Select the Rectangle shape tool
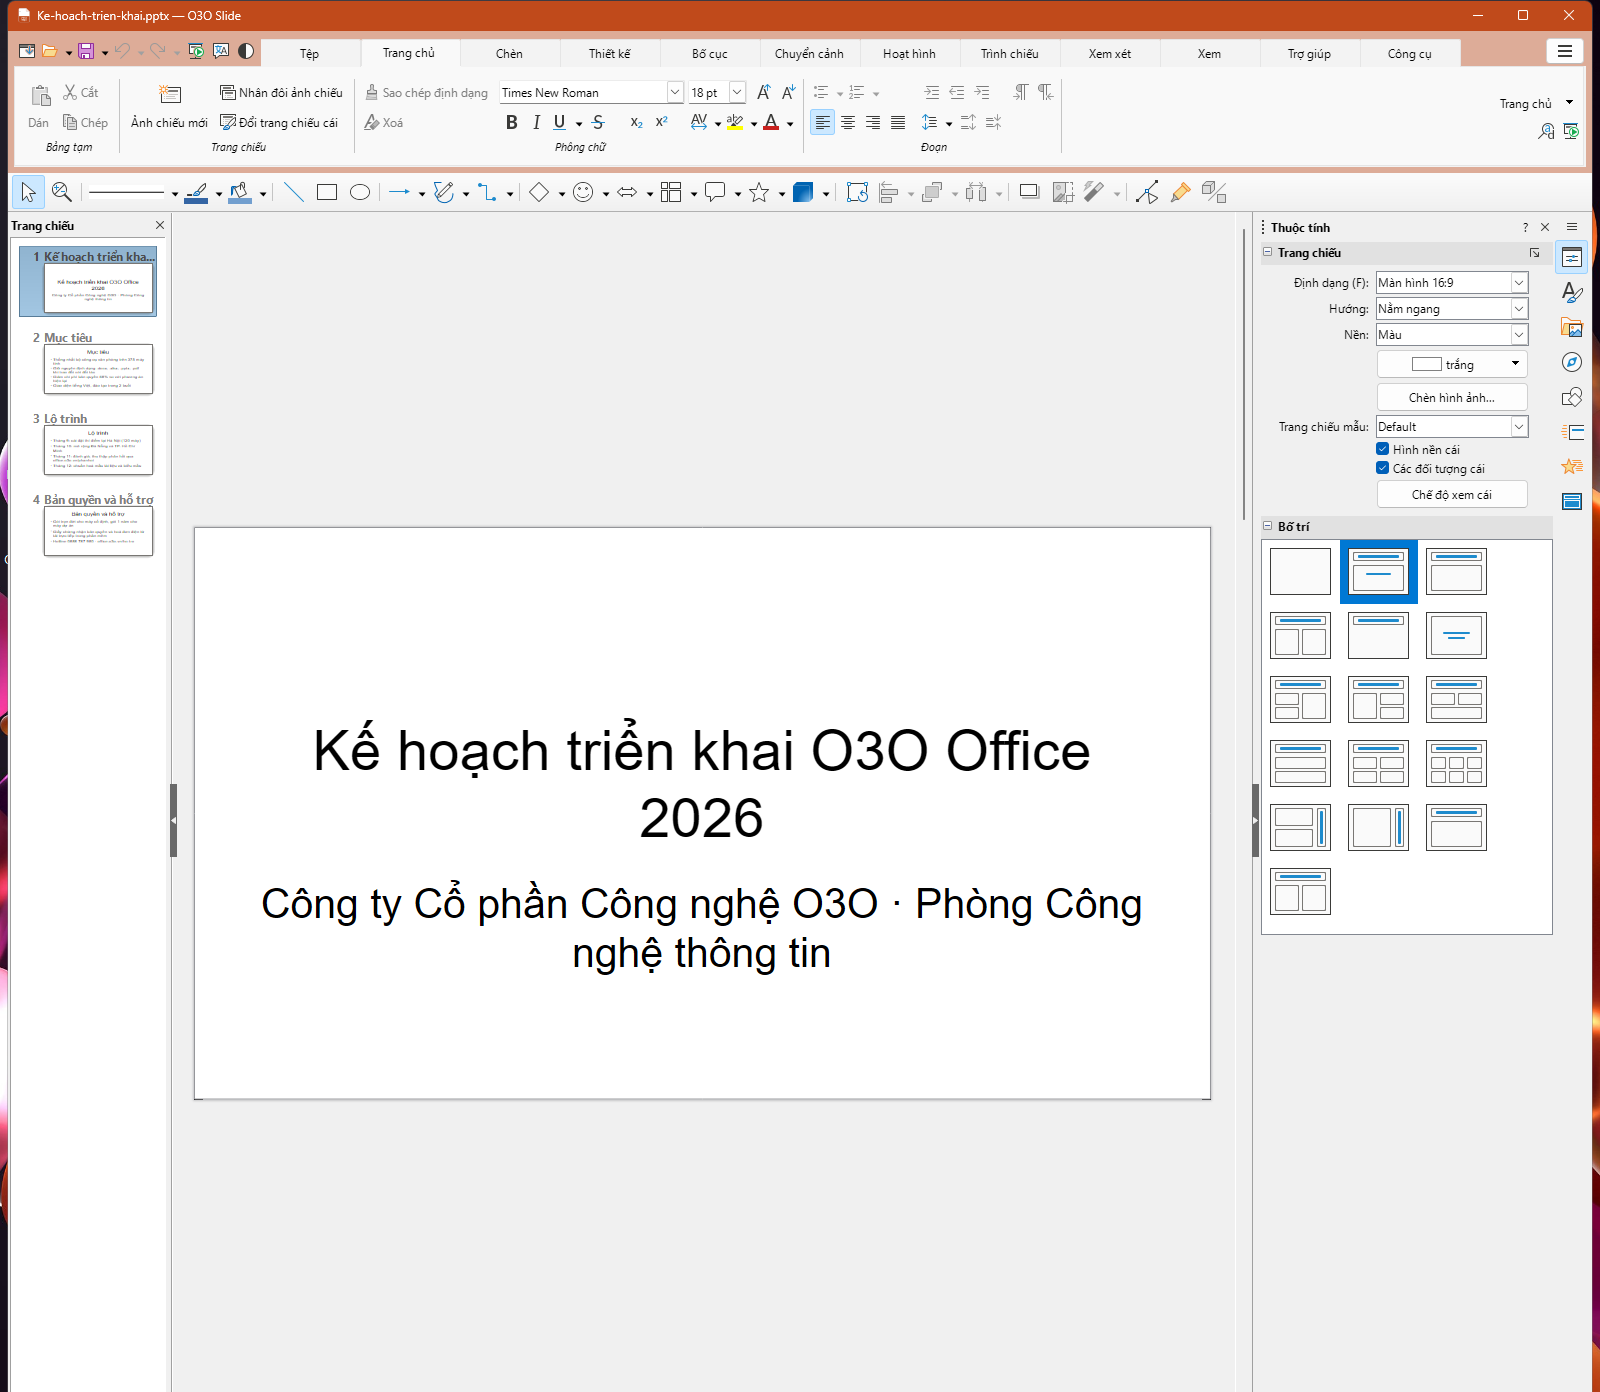Image resolution: width=1600 pixels, height=1392 pixels. (327, 192)
